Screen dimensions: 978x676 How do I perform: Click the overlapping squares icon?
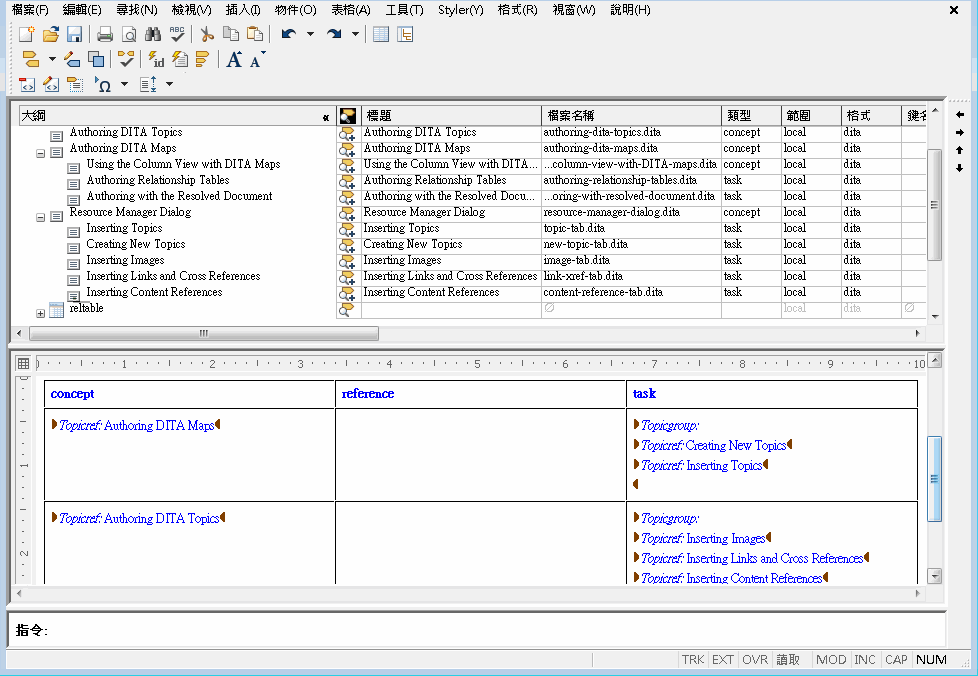96,60
